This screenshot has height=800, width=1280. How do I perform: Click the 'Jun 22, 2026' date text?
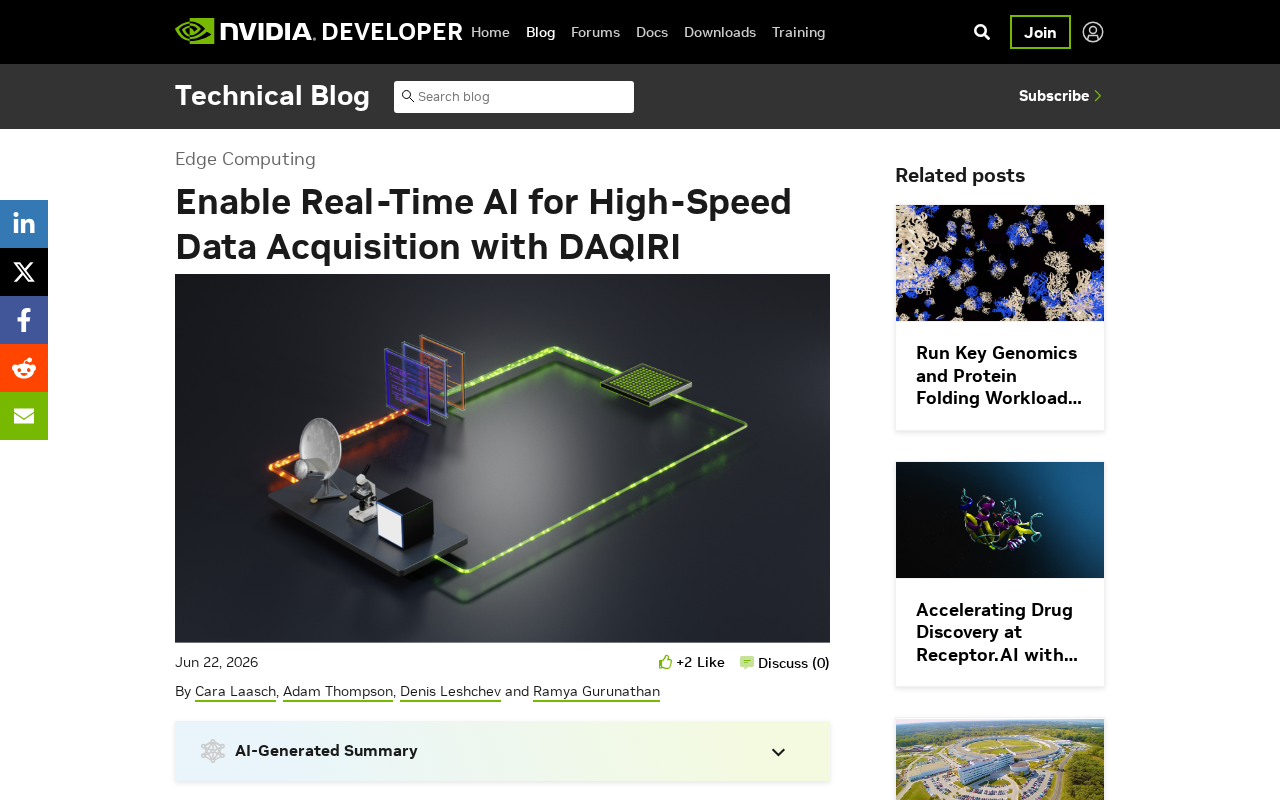point(216,662)
